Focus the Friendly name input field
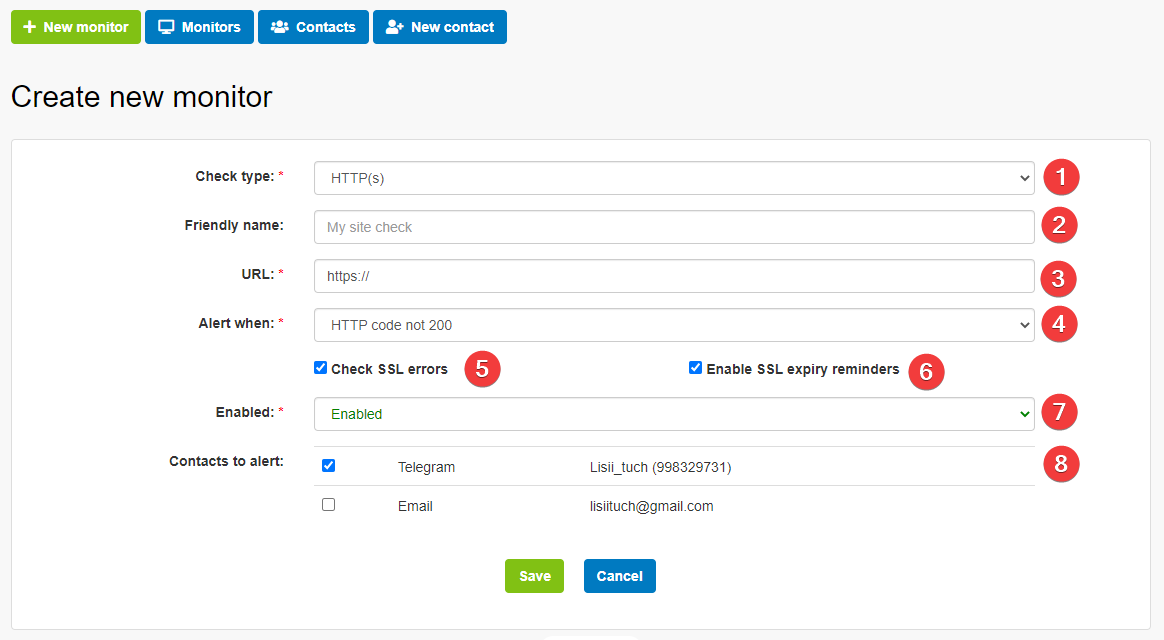 674,227
